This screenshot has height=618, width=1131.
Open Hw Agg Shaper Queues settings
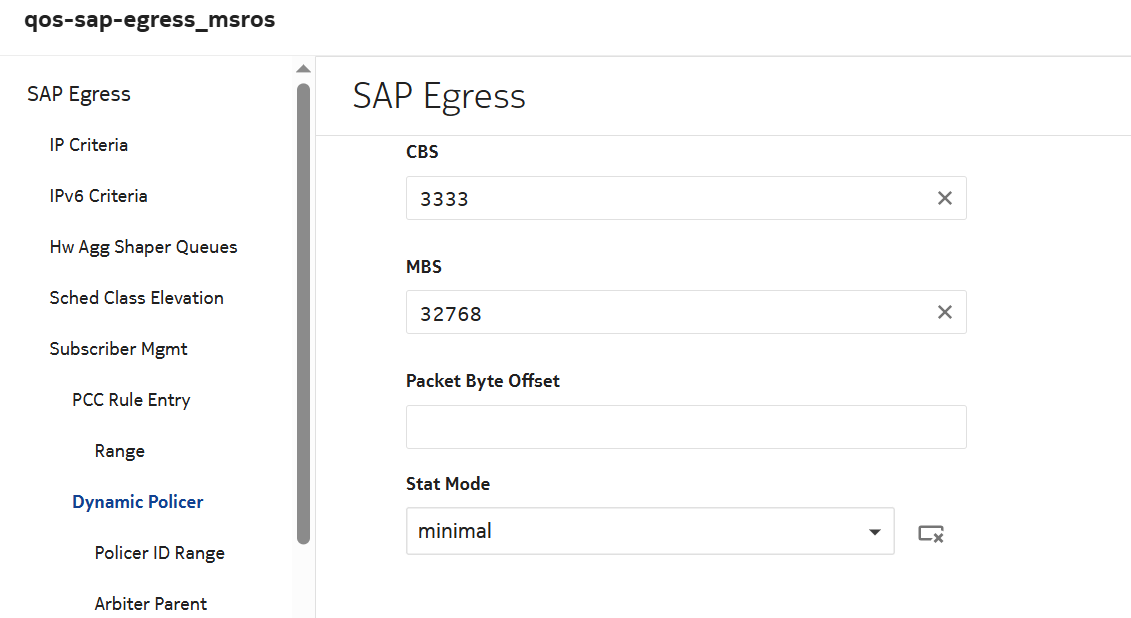[143, 246]
